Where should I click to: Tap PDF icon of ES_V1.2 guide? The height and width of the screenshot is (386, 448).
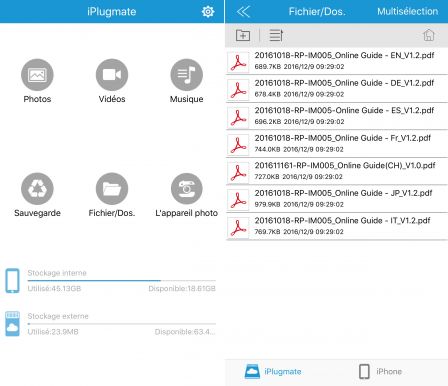point(238,117)
